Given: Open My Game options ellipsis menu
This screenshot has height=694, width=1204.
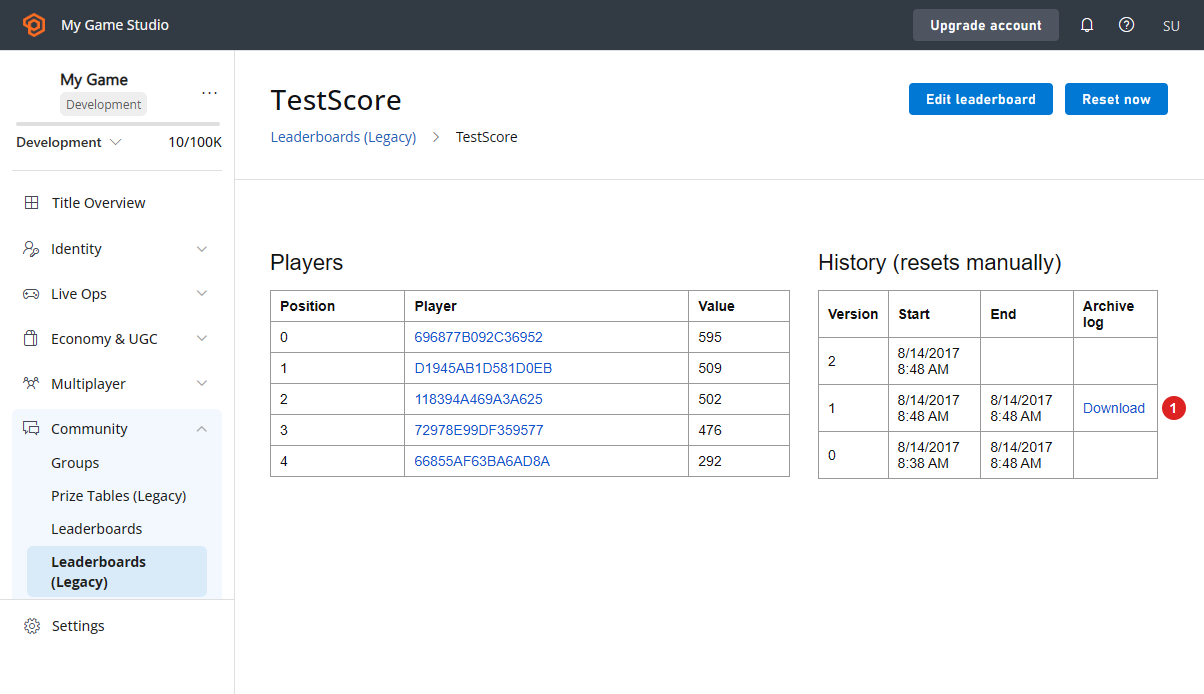Looking at the screenshot, I should (x=209, y=92).
